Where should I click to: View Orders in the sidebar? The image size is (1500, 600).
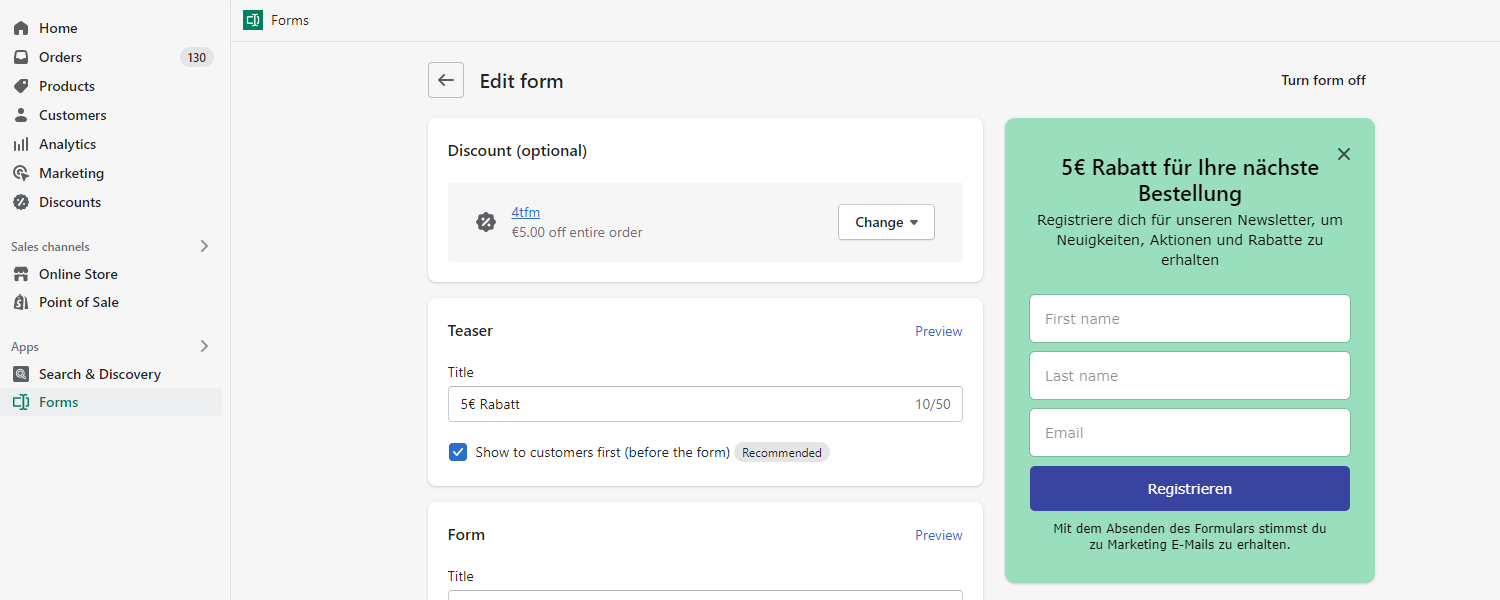60,57
